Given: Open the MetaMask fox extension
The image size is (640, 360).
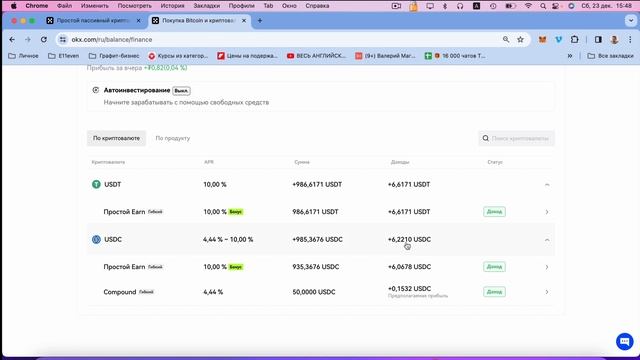Looking at the screenshot, I should pos(542,40).
